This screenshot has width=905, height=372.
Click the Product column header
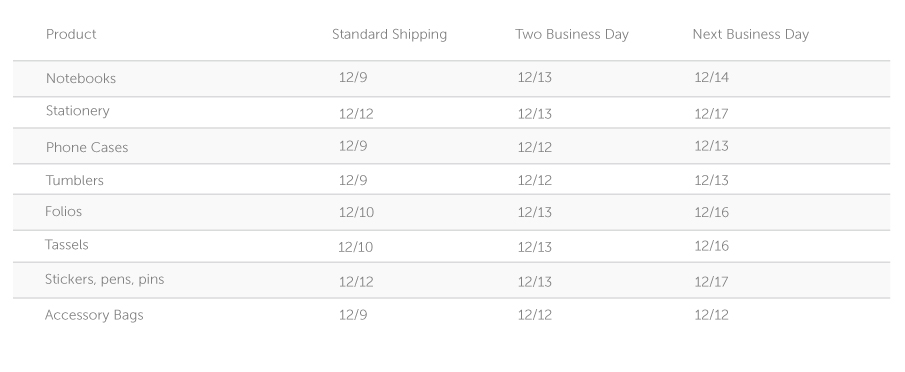tap(71, 35)
